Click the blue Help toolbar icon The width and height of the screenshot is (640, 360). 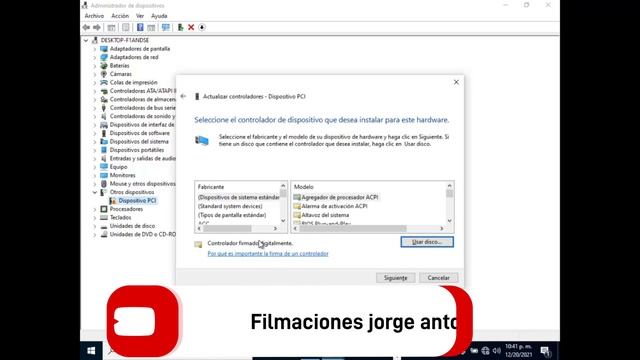[140, 27]
